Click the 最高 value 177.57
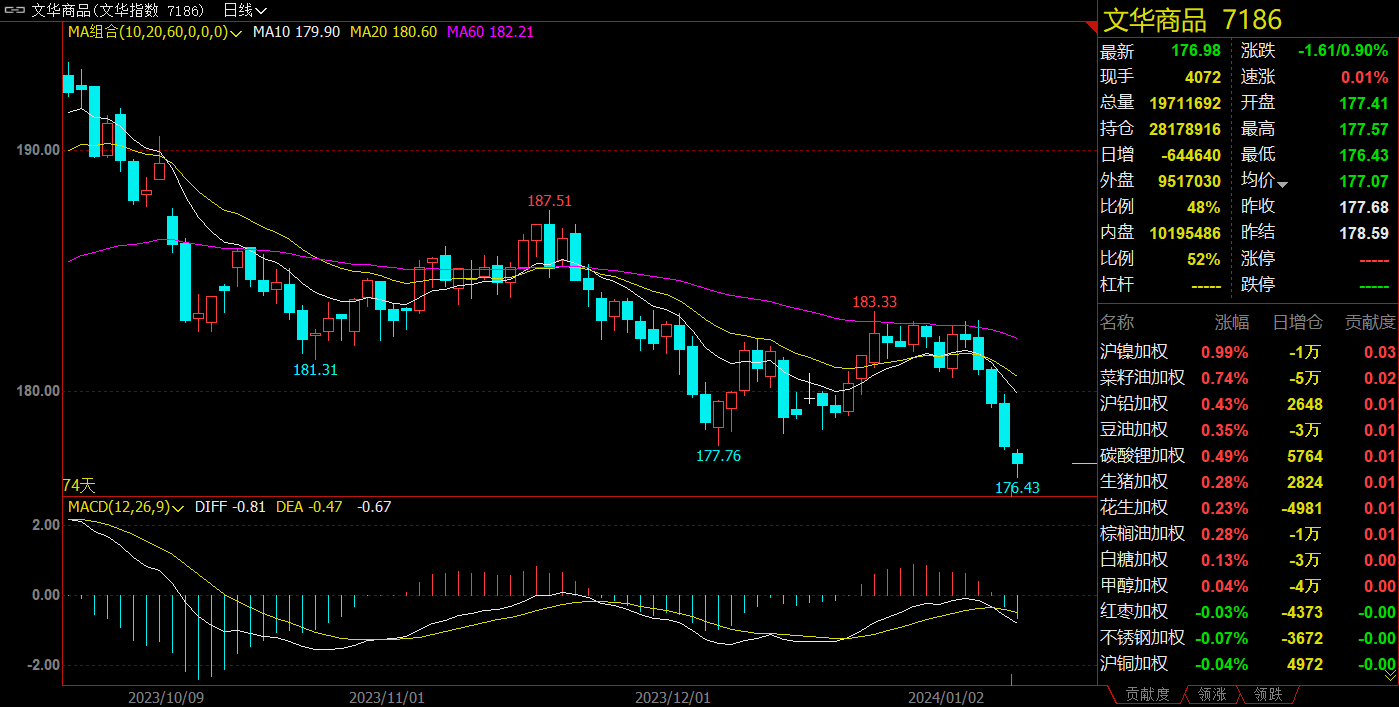 coord(1364,130)
